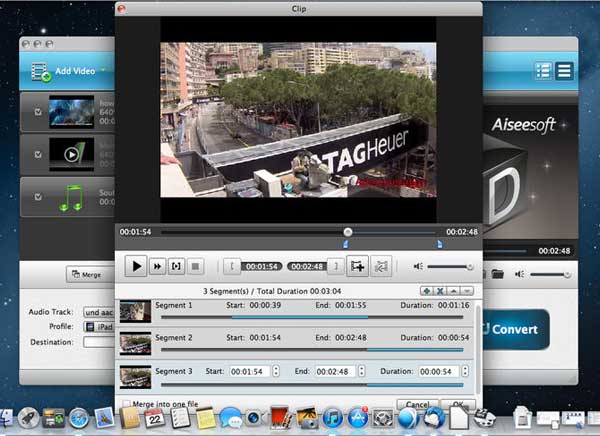Switch to detailed list view icon
Viewport: 600px width, 436px height.
point(543,71)
